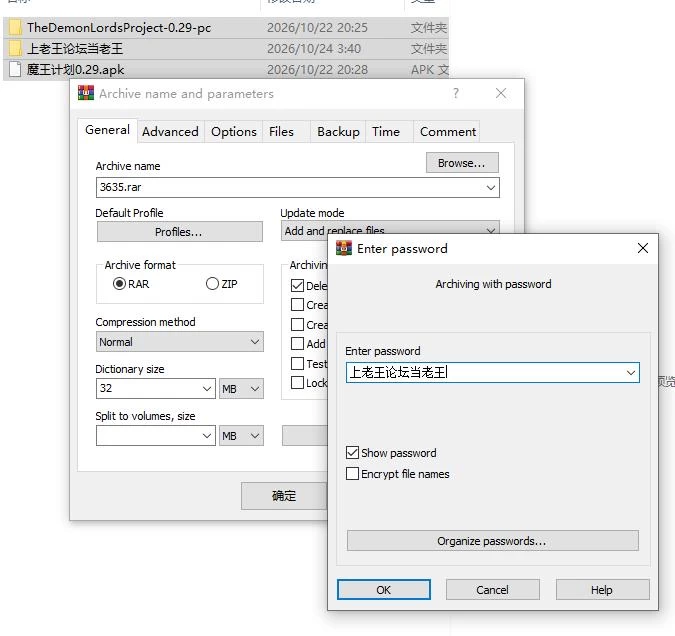The image size is (675, 636).
Task: Click the question mark help icon
Action: 456,93
